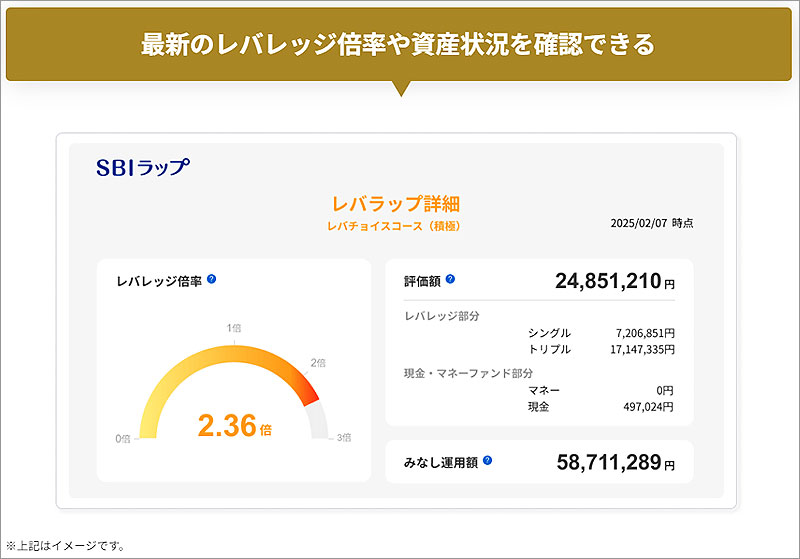Click the 2025/02/07 時点 date text
This screenshot has width=800, height=559.
[651, 223]
